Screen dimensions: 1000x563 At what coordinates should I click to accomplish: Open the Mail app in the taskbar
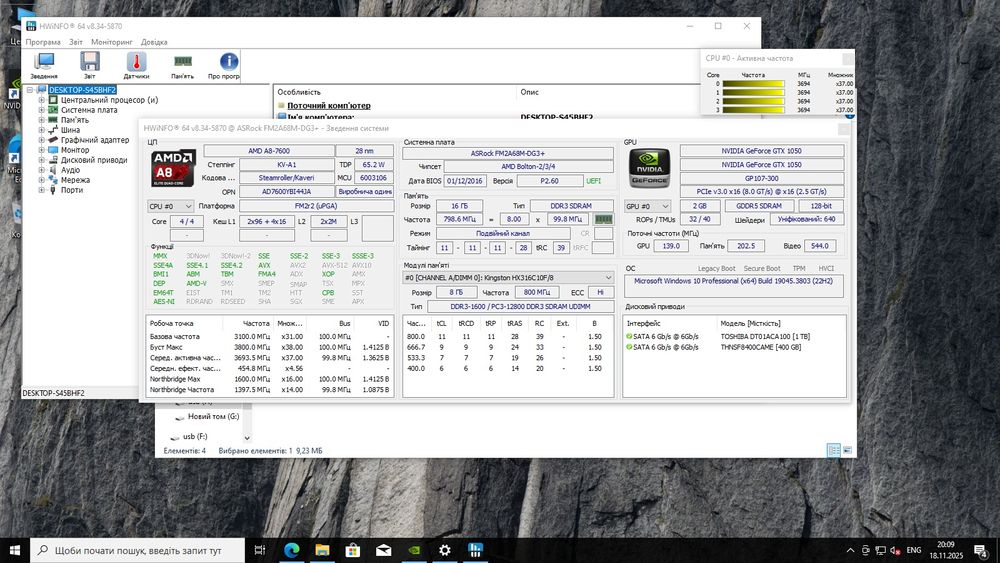tap(383, 550)
